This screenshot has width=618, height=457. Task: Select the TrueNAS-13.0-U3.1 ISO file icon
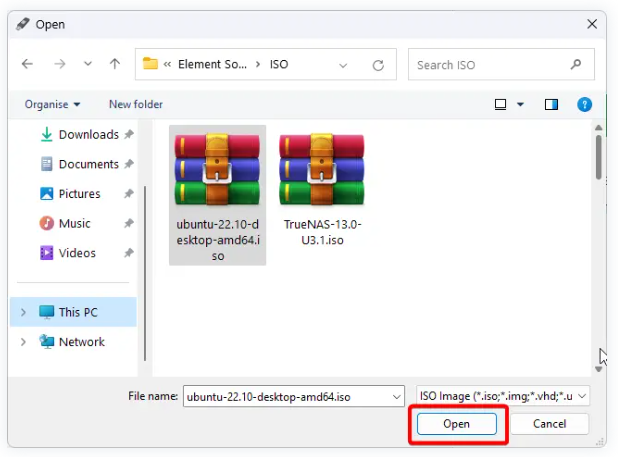(x=322, y=170)
